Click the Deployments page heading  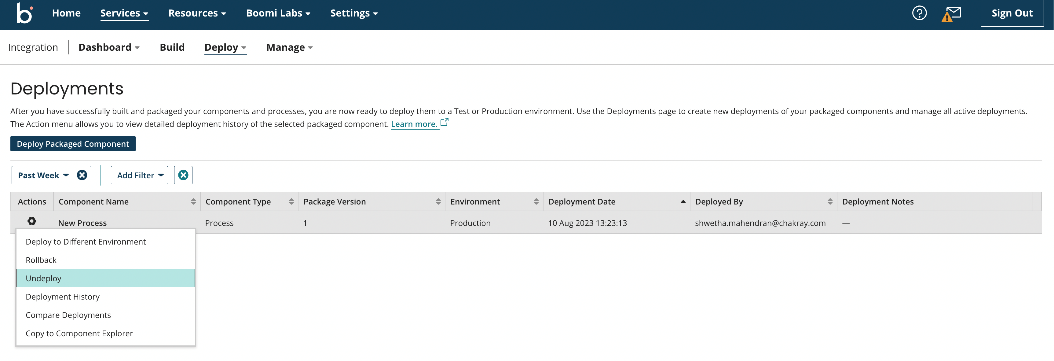67,89
